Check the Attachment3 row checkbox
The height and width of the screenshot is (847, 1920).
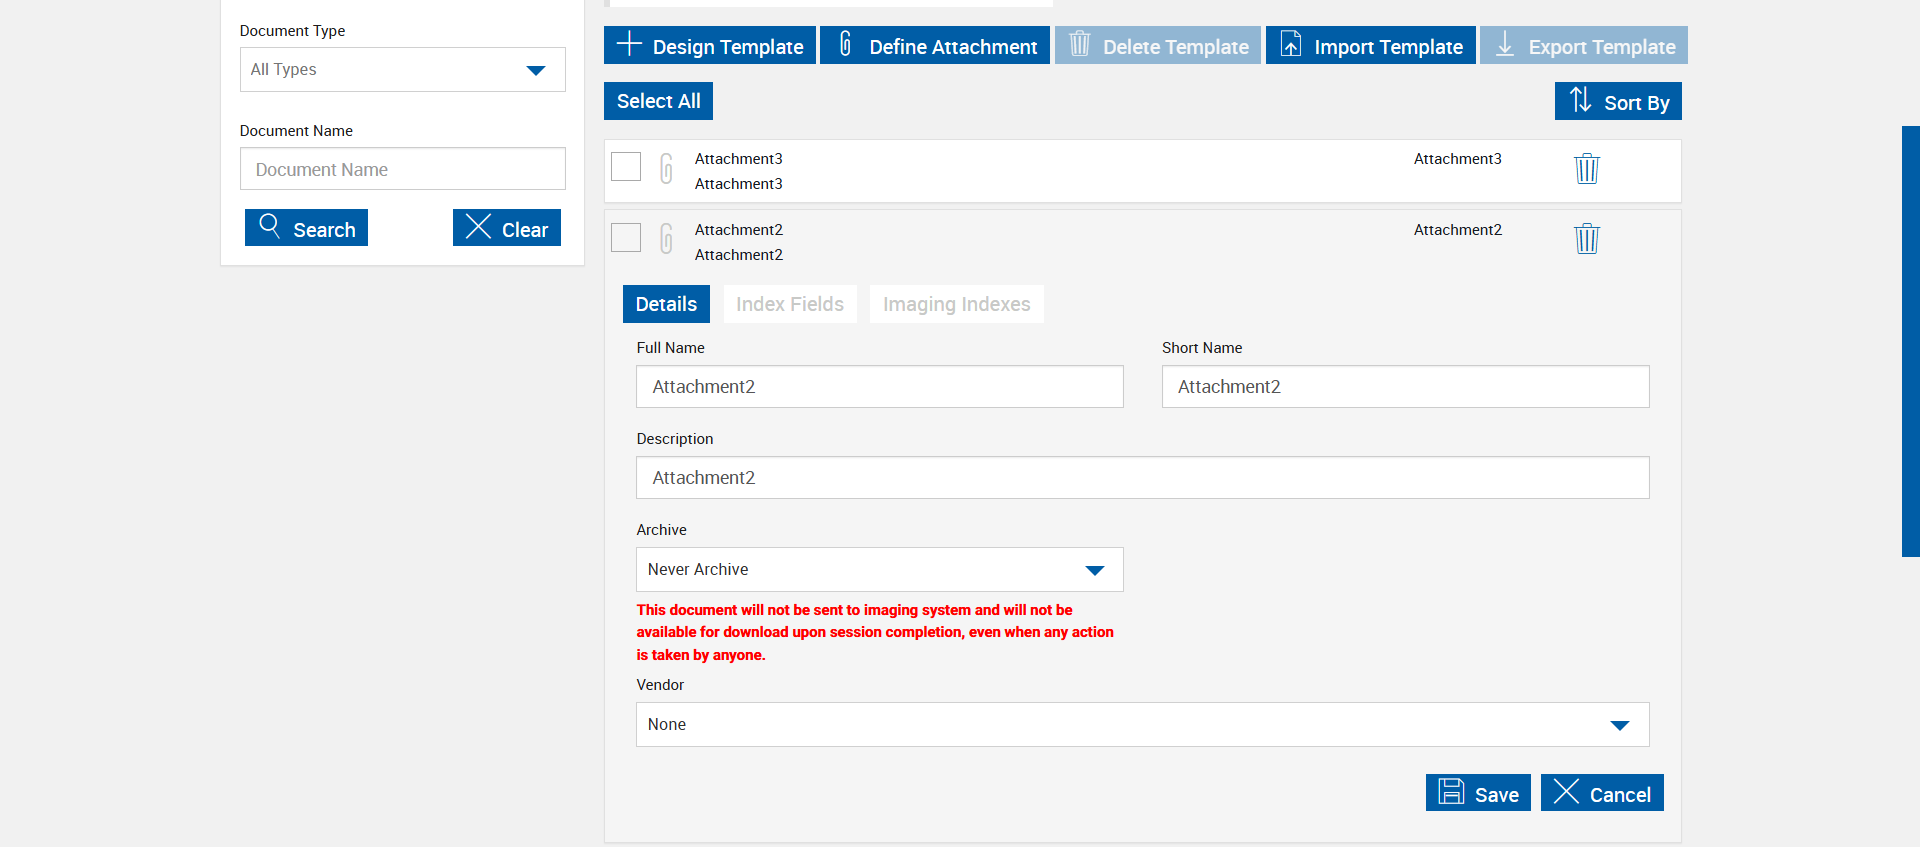626,167
